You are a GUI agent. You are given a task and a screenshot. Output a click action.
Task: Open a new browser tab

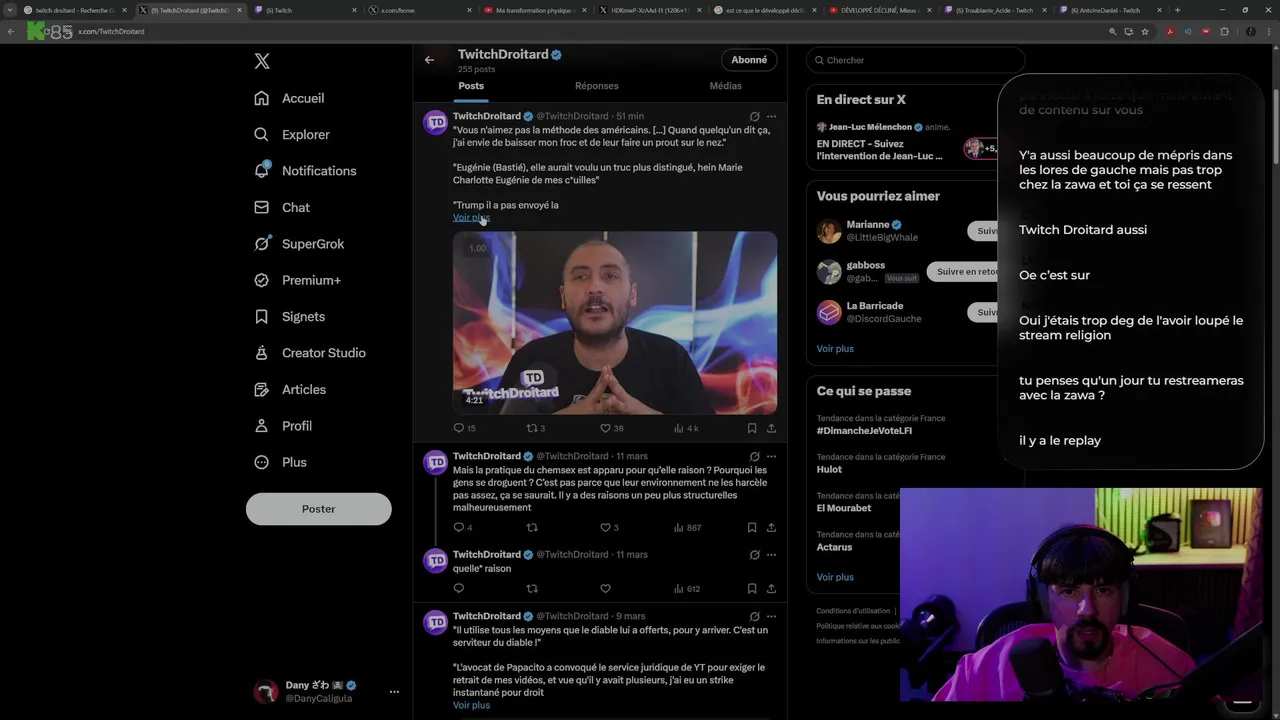(1177, 10)
